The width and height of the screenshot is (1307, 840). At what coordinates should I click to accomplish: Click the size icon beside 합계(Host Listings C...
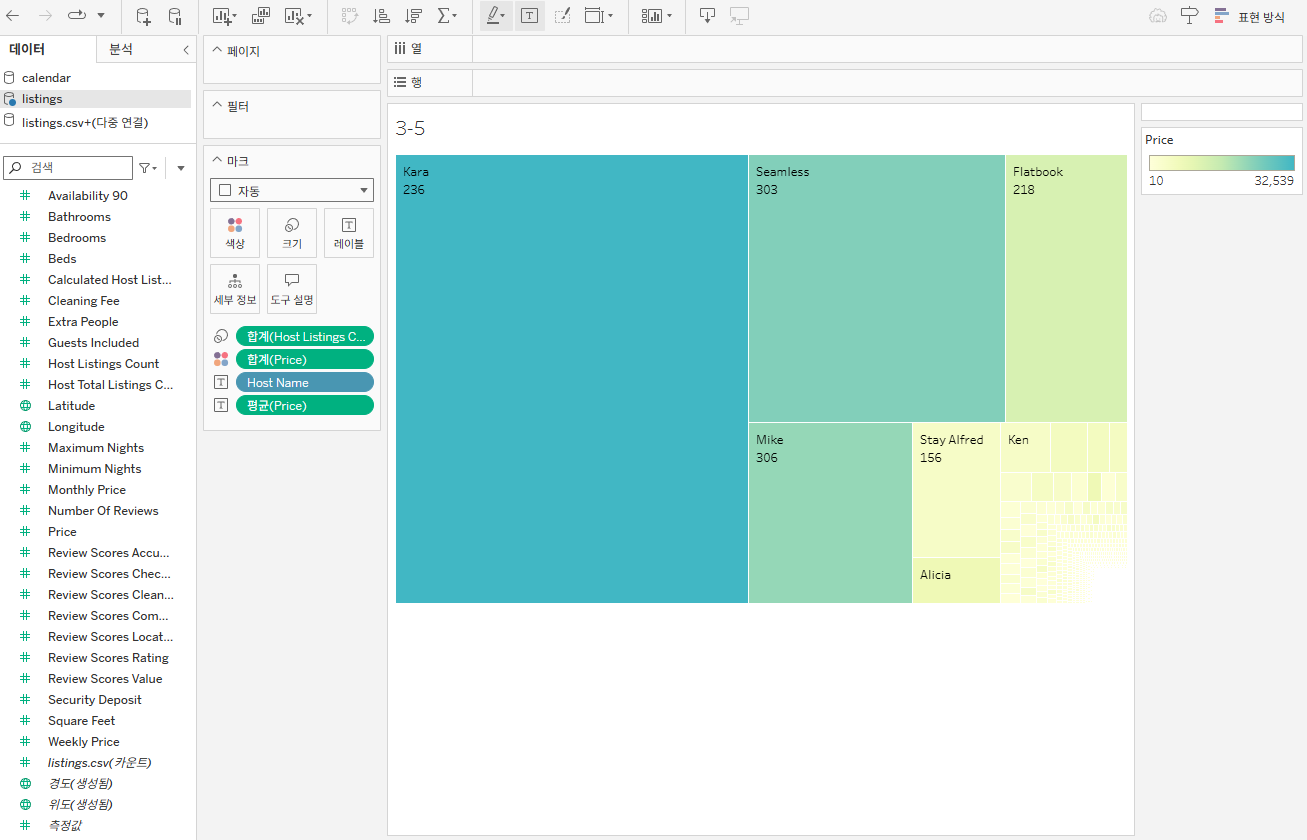221,336
